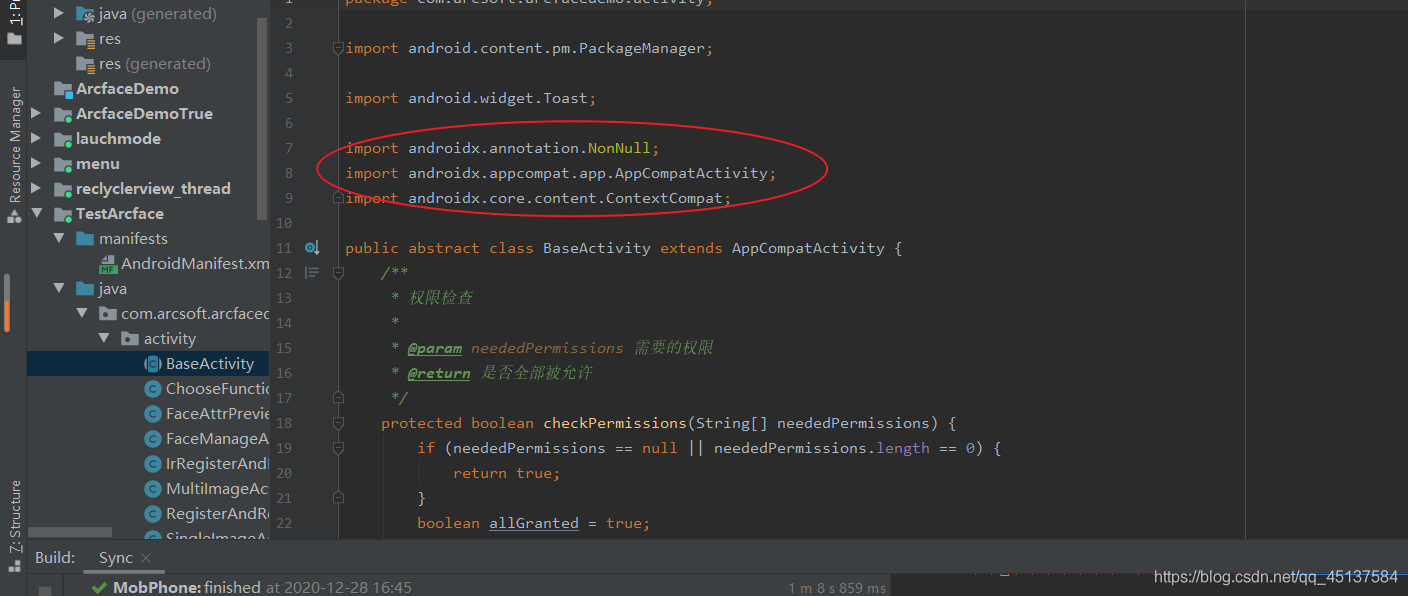Click the checkPermissions method name
The height and width of the screenshot is (596, 1408).
point(615,423)
